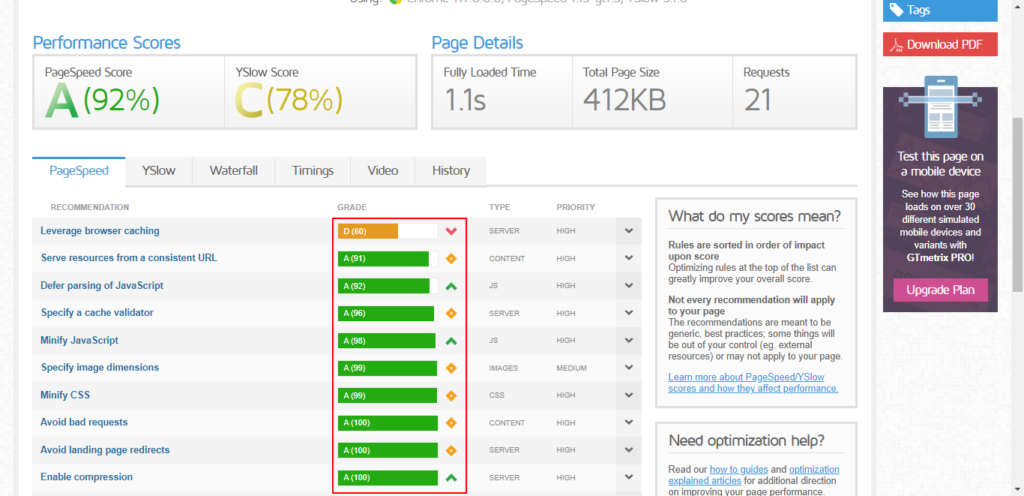Viewport: 1024px width, 496px height.
Task: Expand the Leverage browser caching row chevron
Action: pos(628,231)
